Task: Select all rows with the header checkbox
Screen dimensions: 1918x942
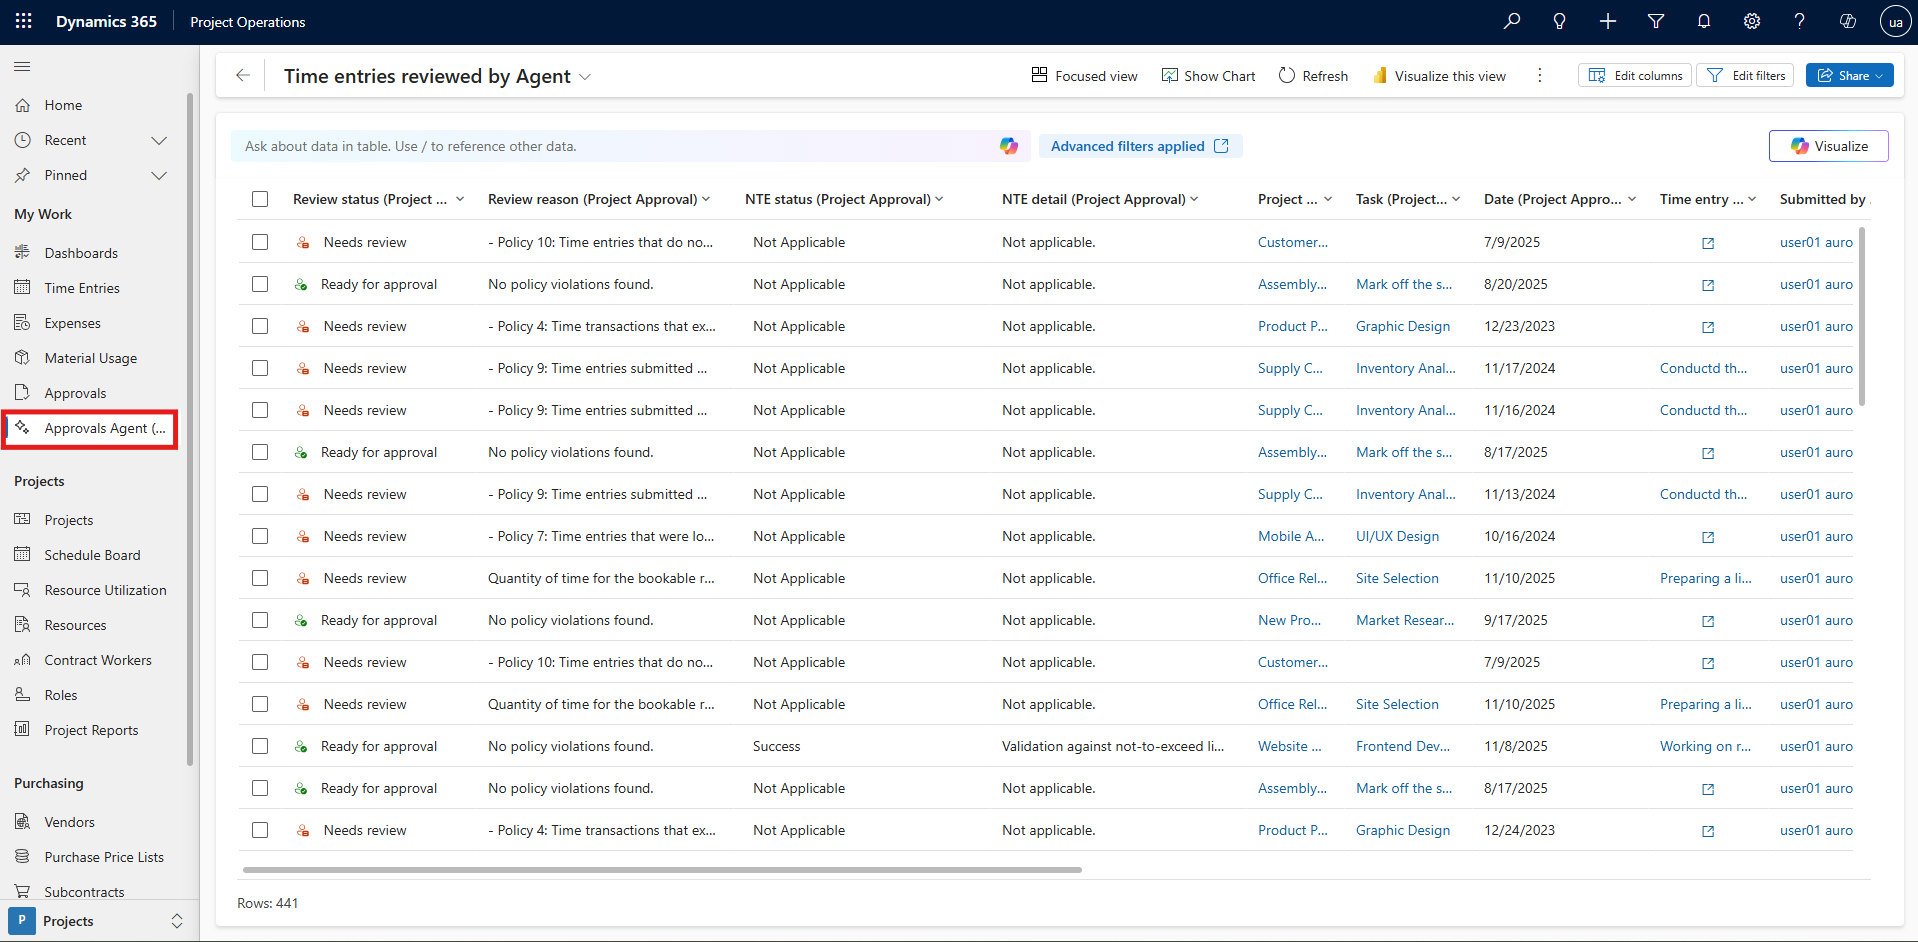Action: (x=260, y=199)
